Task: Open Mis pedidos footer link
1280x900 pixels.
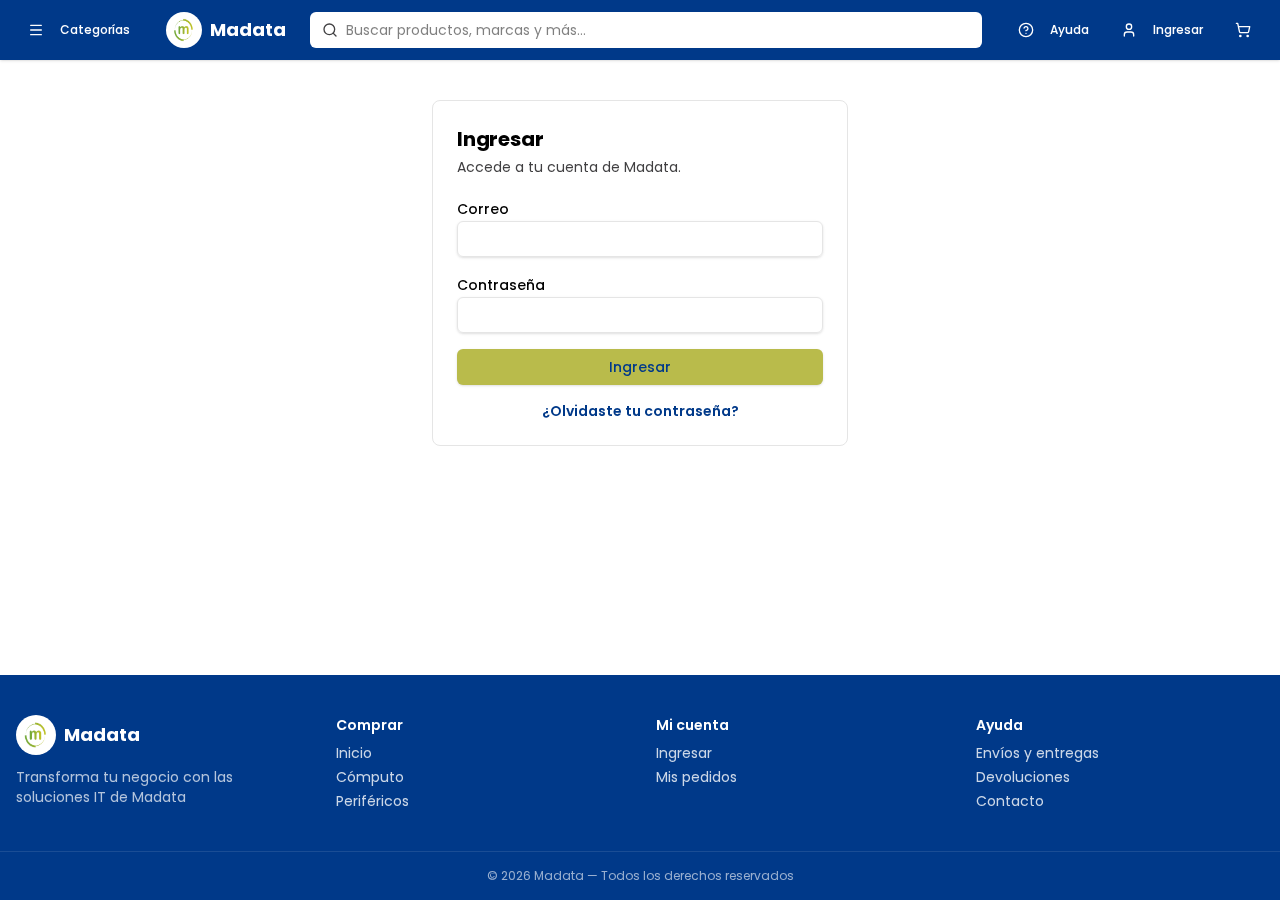Action: (x=696, y=777)
